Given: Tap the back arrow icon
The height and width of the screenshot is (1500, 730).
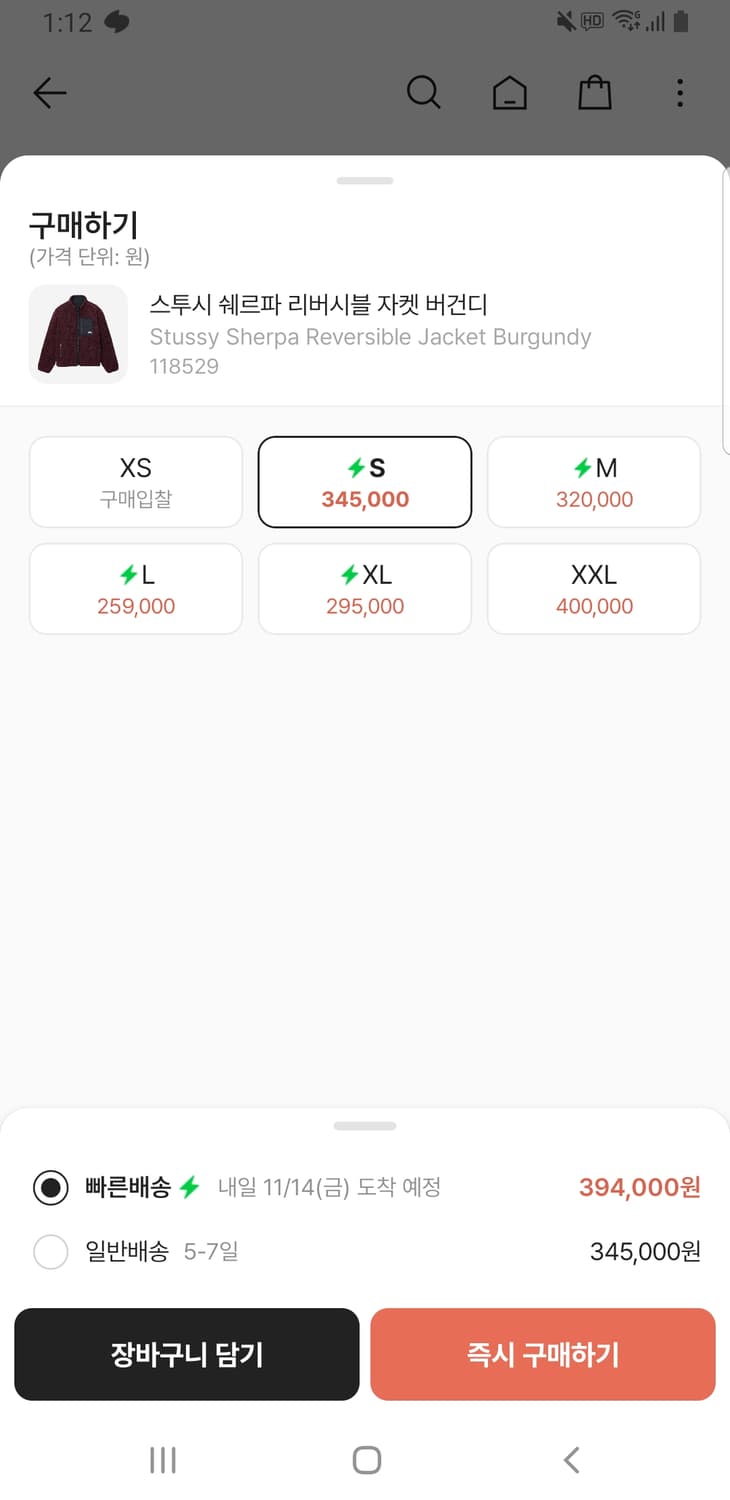Looking at the screenshot, I should (x=49, y=93).
